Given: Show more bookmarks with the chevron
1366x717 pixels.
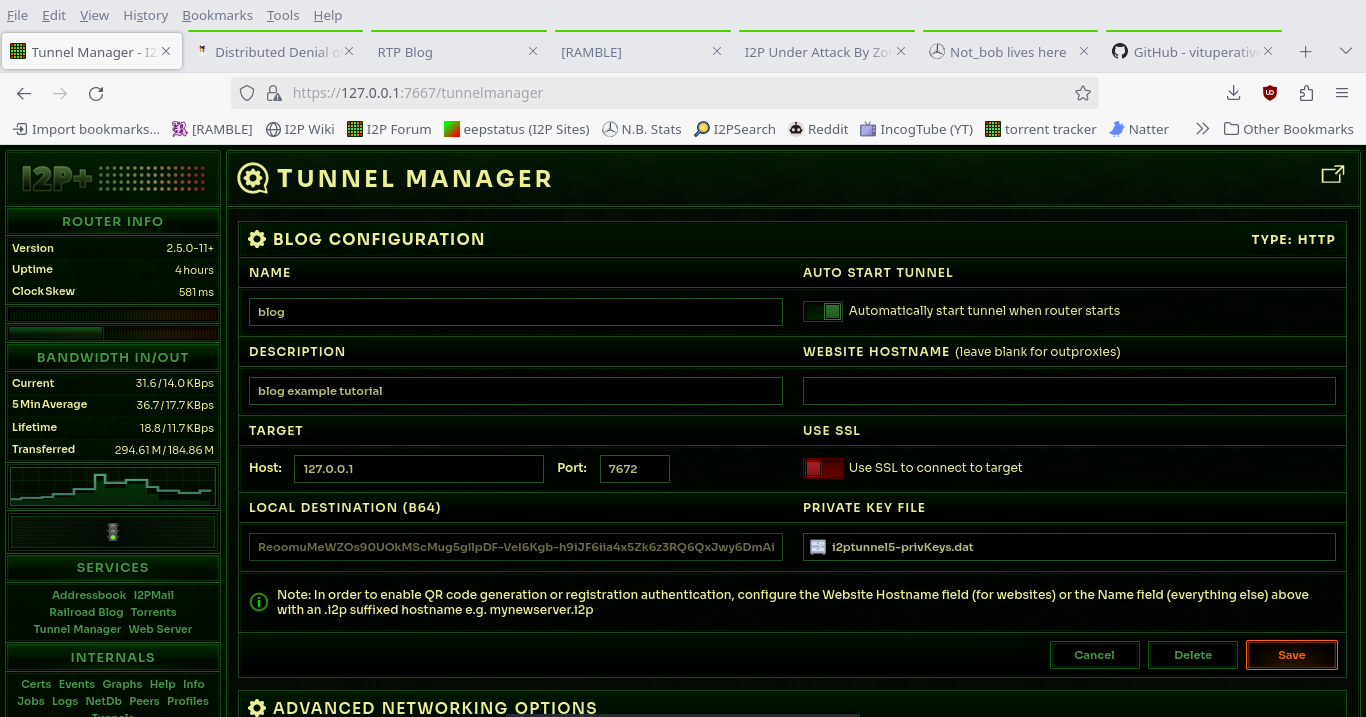Looking at the screenshot, I should (x=1202, y=129).
